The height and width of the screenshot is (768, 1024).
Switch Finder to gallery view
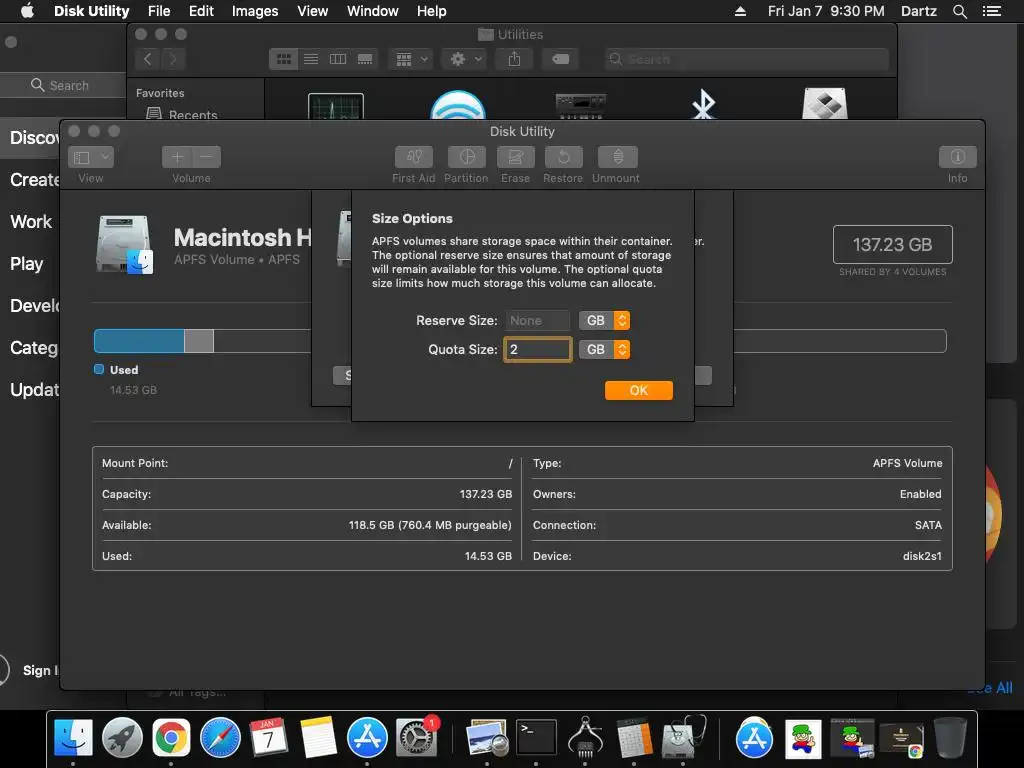(365, 59)
